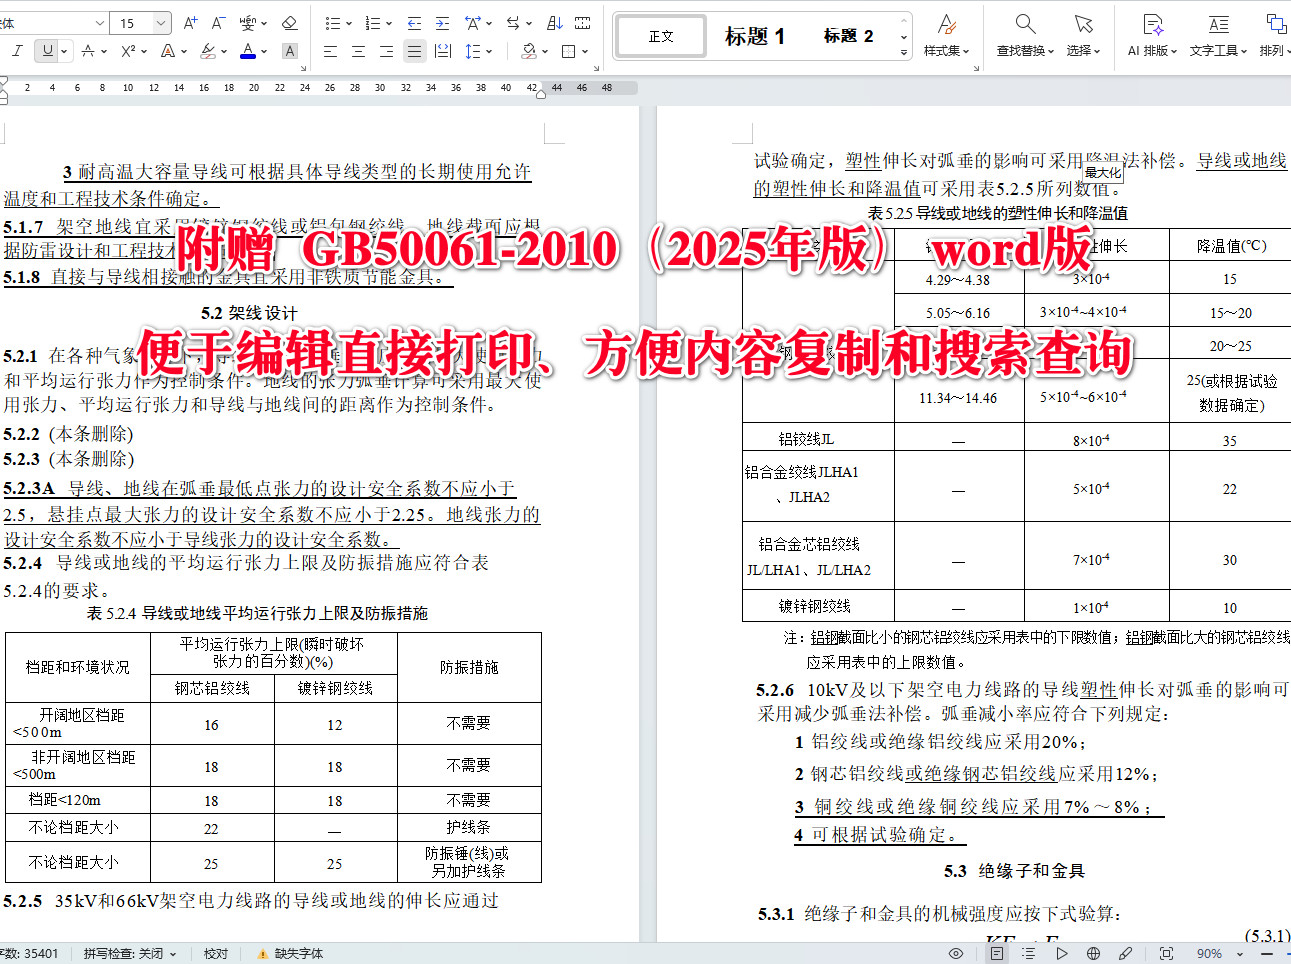The height and width of the screenshot is (964, 1291).
Task: Apply the highlight pen color tool
Action: [x=207, y=52]
